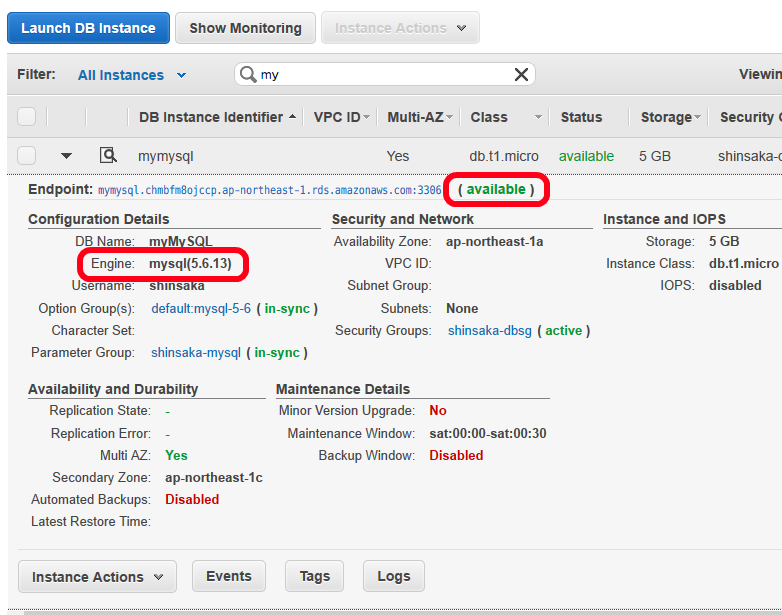This screenshot has height=615, width=782.
Task: Open the All Instances filter dropdown
Action: pyautogui.click(x=132, y=75)
